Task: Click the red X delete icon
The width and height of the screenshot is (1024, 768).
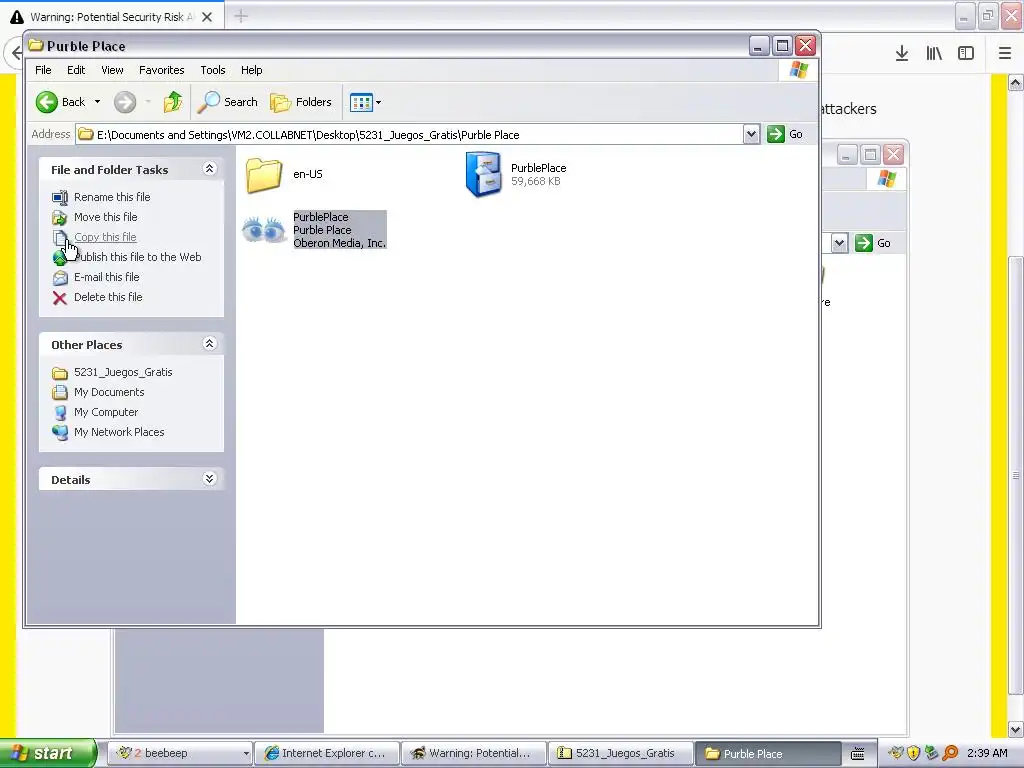Action: [x=60, y=298]
